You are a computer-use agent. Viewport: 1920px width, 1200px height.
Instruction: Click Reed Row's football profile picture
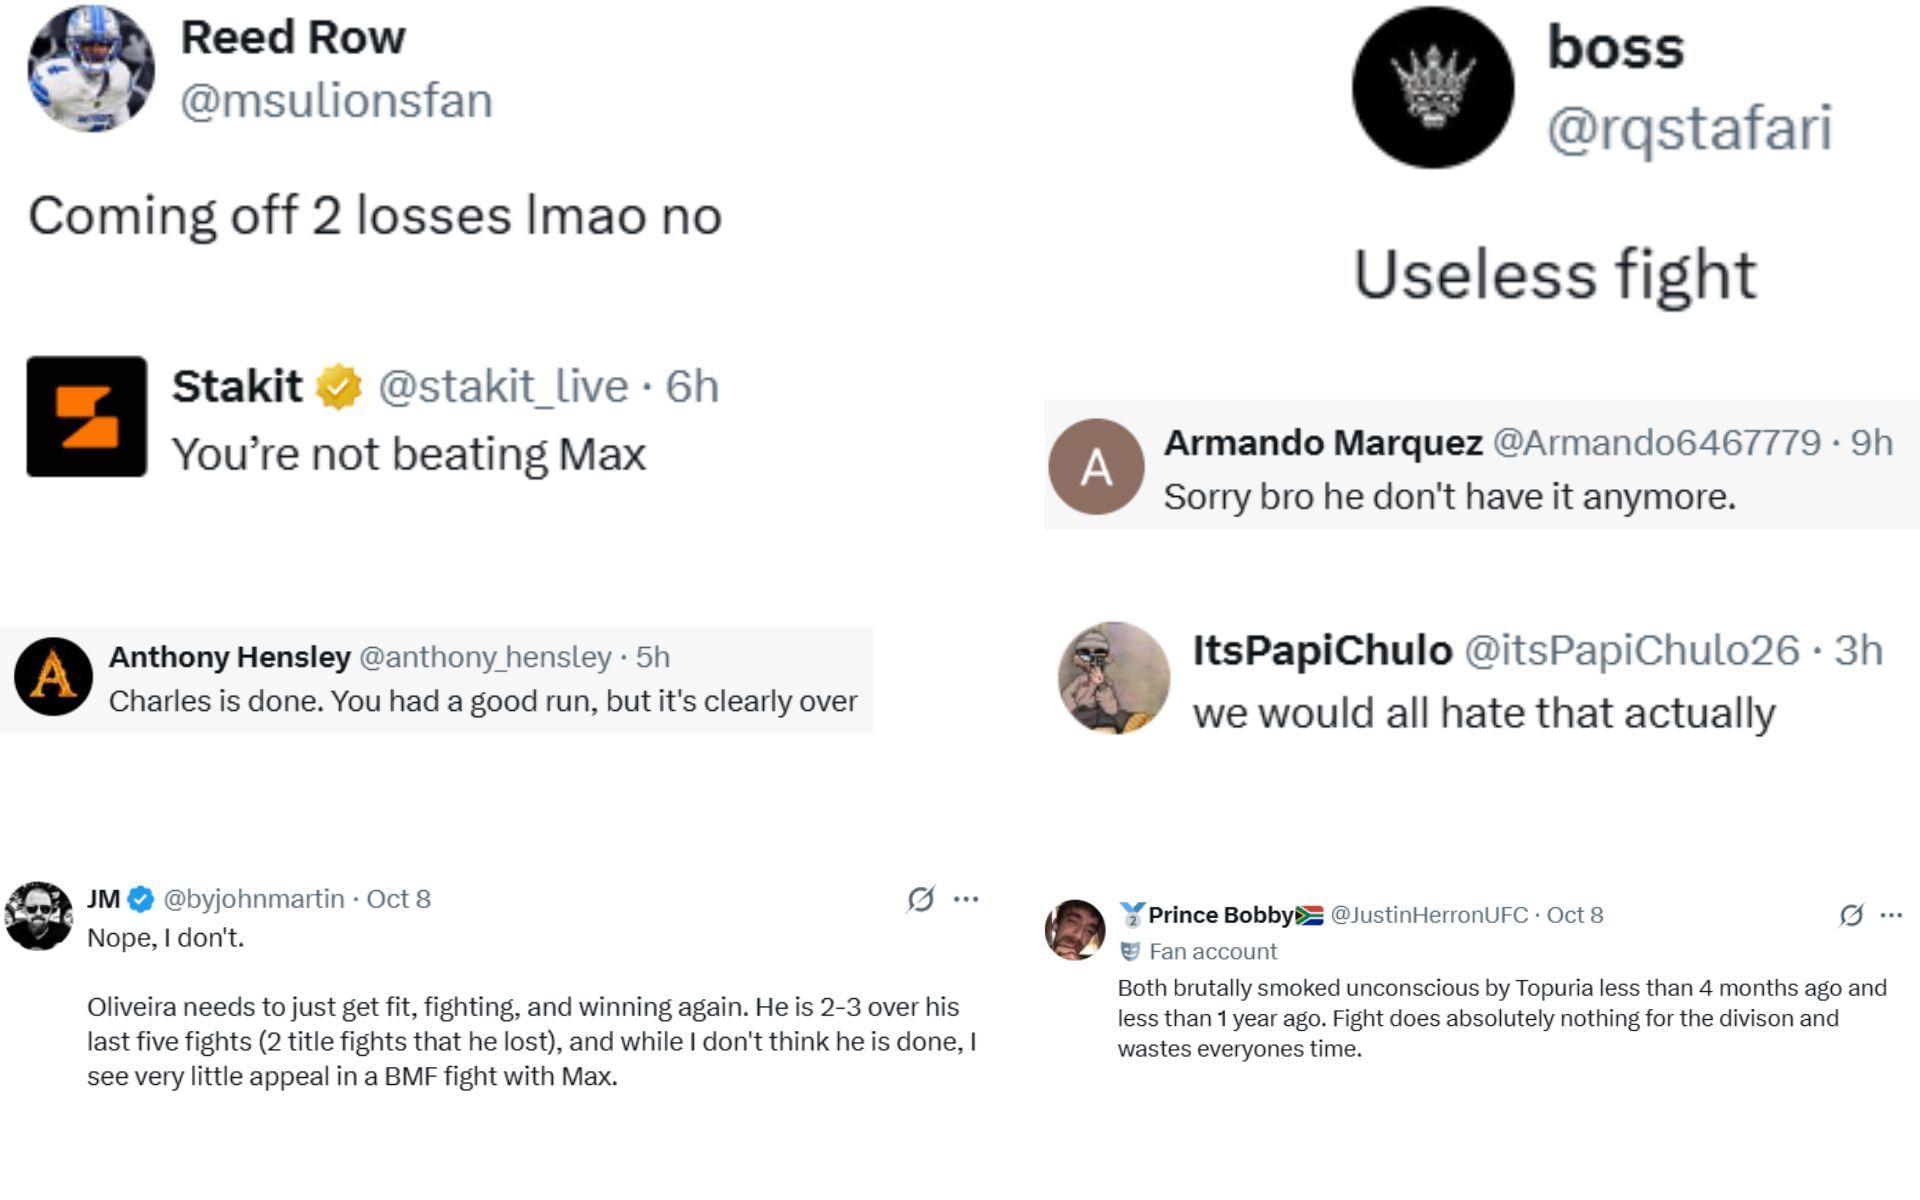[x=91, y=68]
